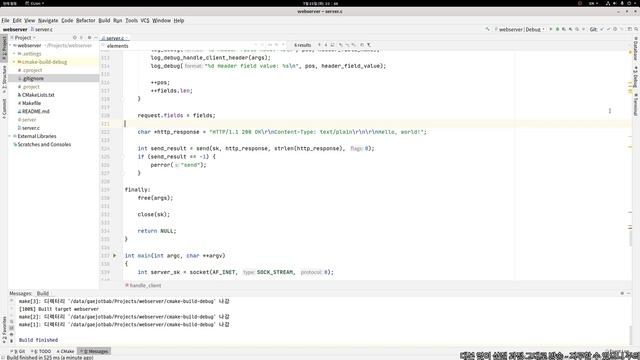This screenshot has height=360, width=640.
Task: Open Messages panel settings gear
Action: pyautogui.click(x=622, y=293)
